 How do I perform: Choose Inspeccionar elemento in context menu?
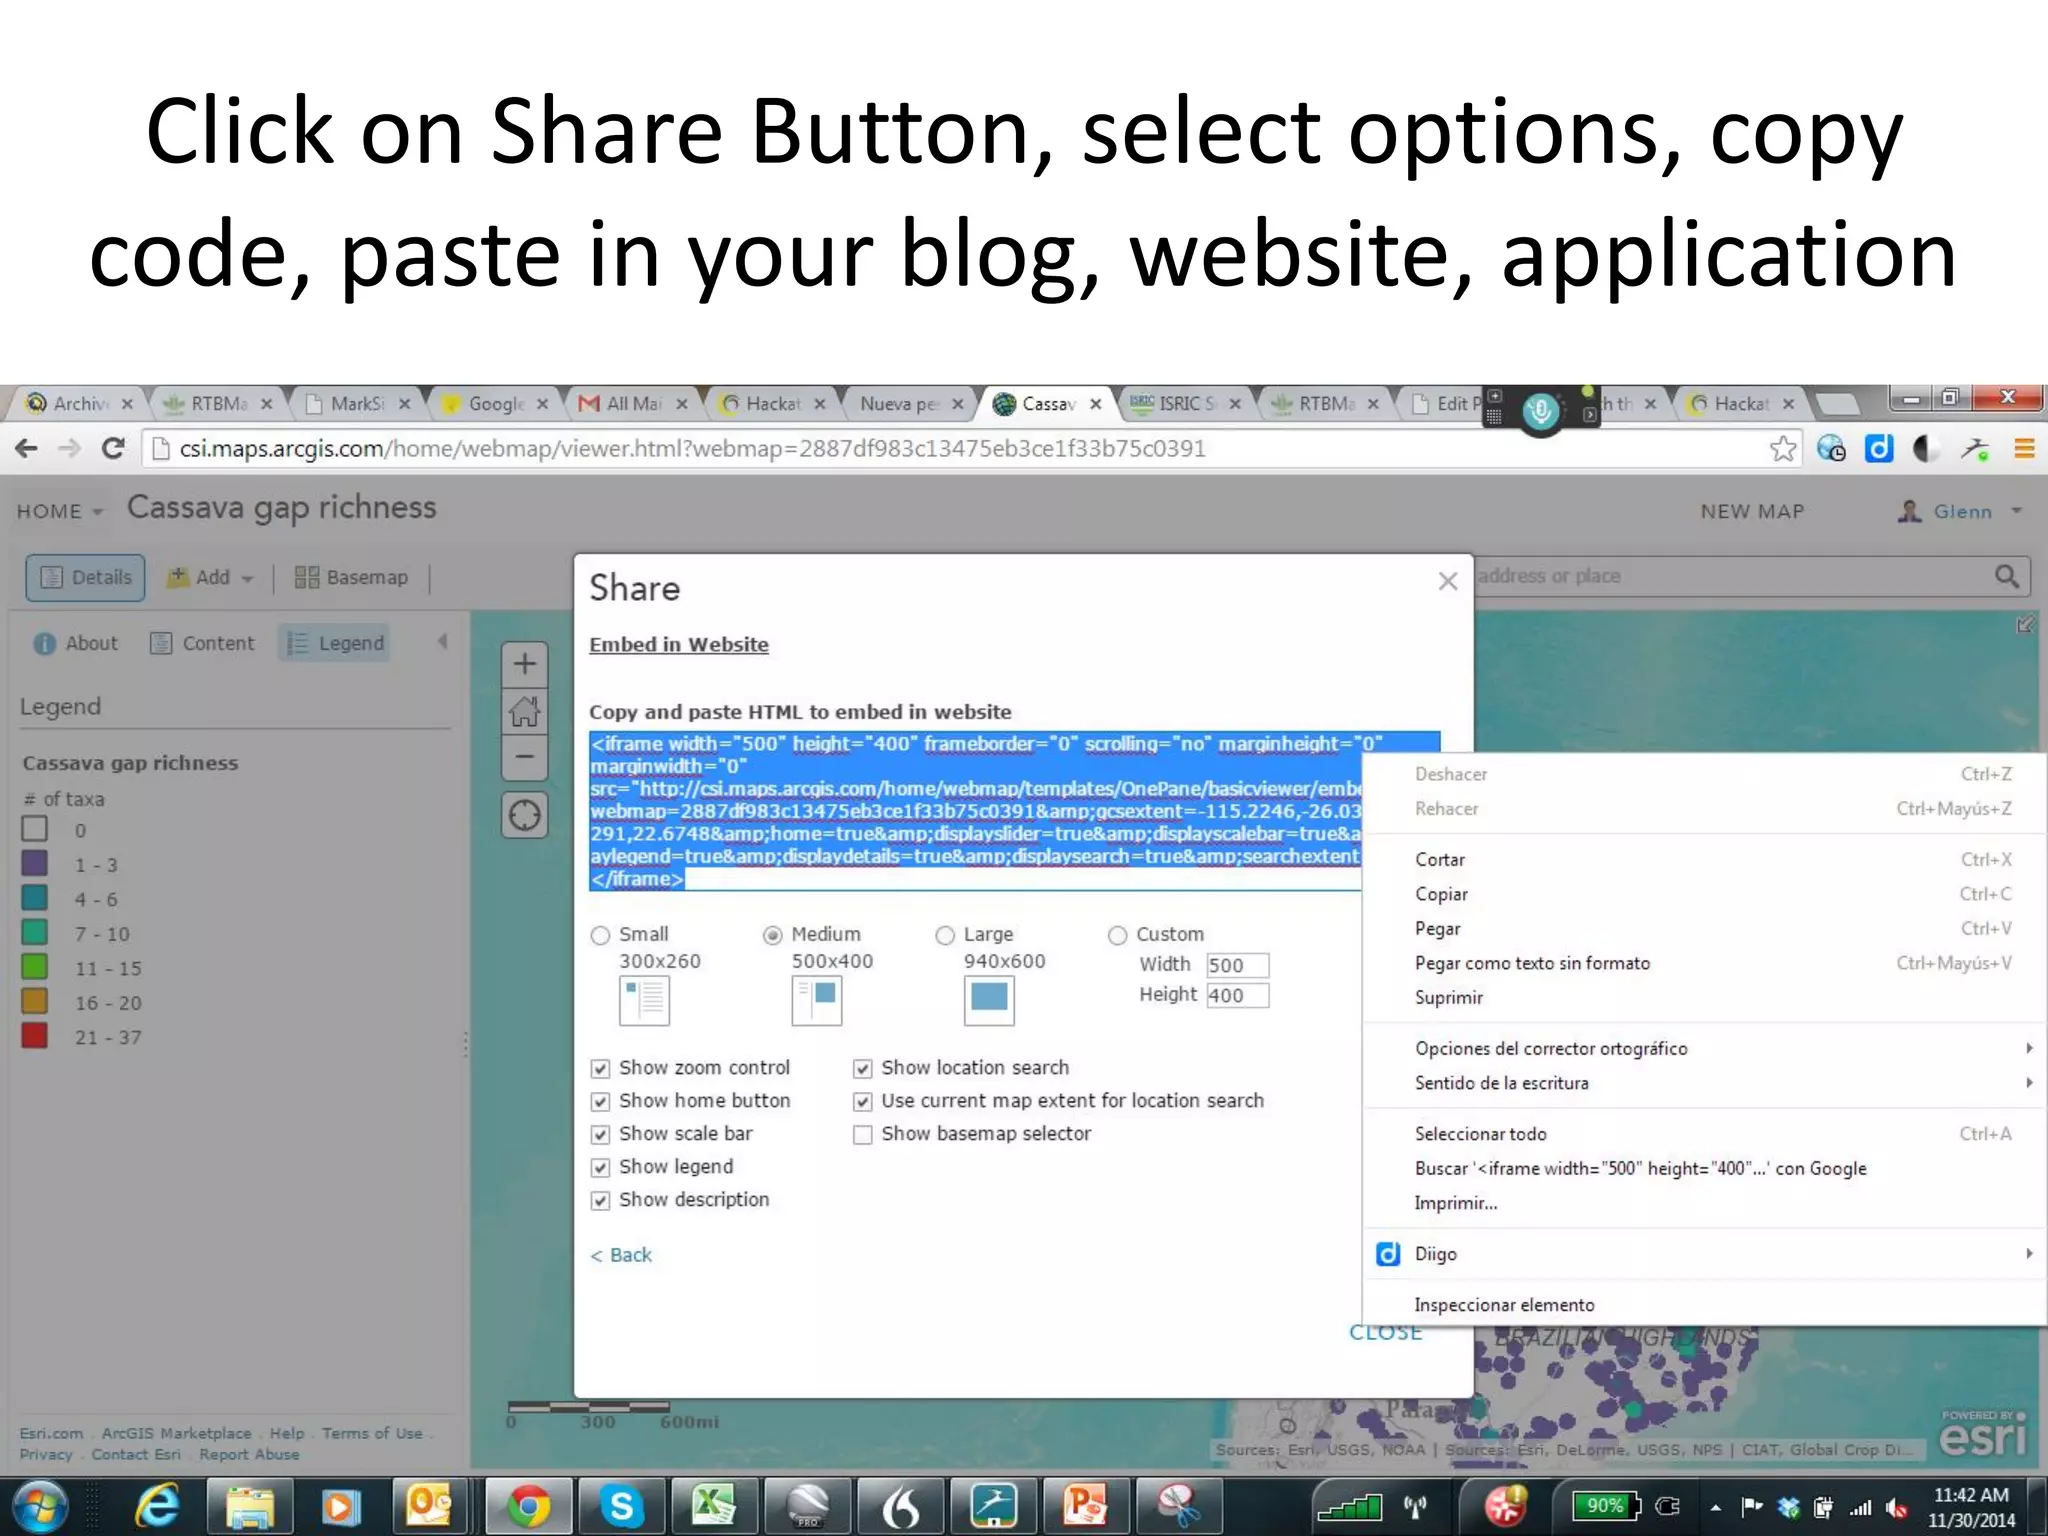(x=1706, y=1305)
